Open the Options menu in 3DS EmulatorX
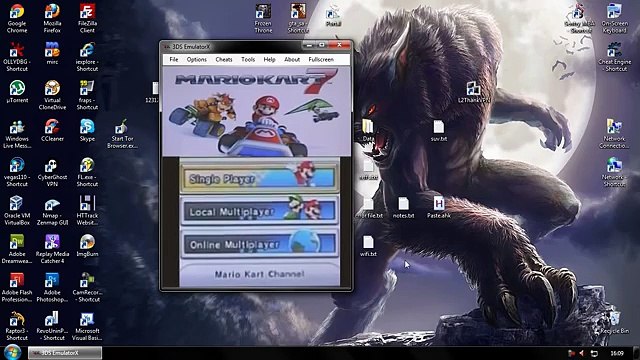 tap(196, 60)
